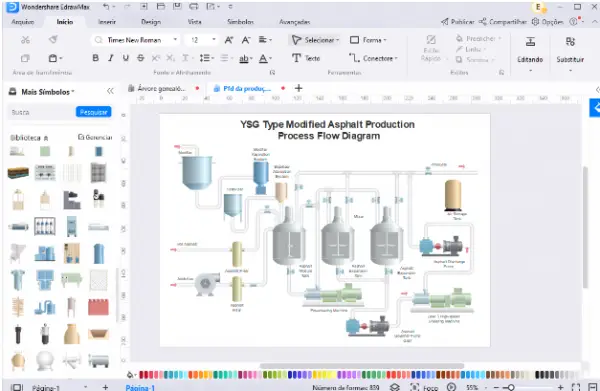Toggle underline text formatting
600x391 pixels.
pos(126,58)
